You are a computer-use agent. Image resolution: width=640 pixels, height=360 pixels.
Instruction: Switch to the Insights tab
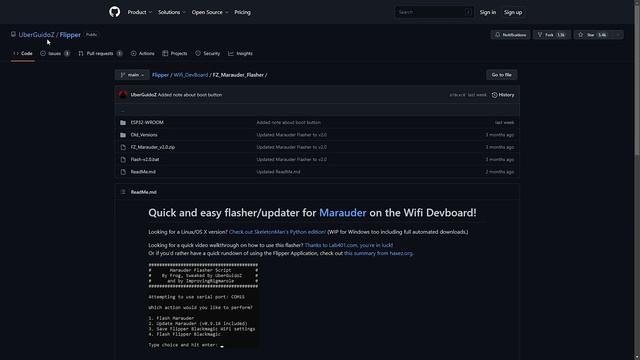click(240, 53)
